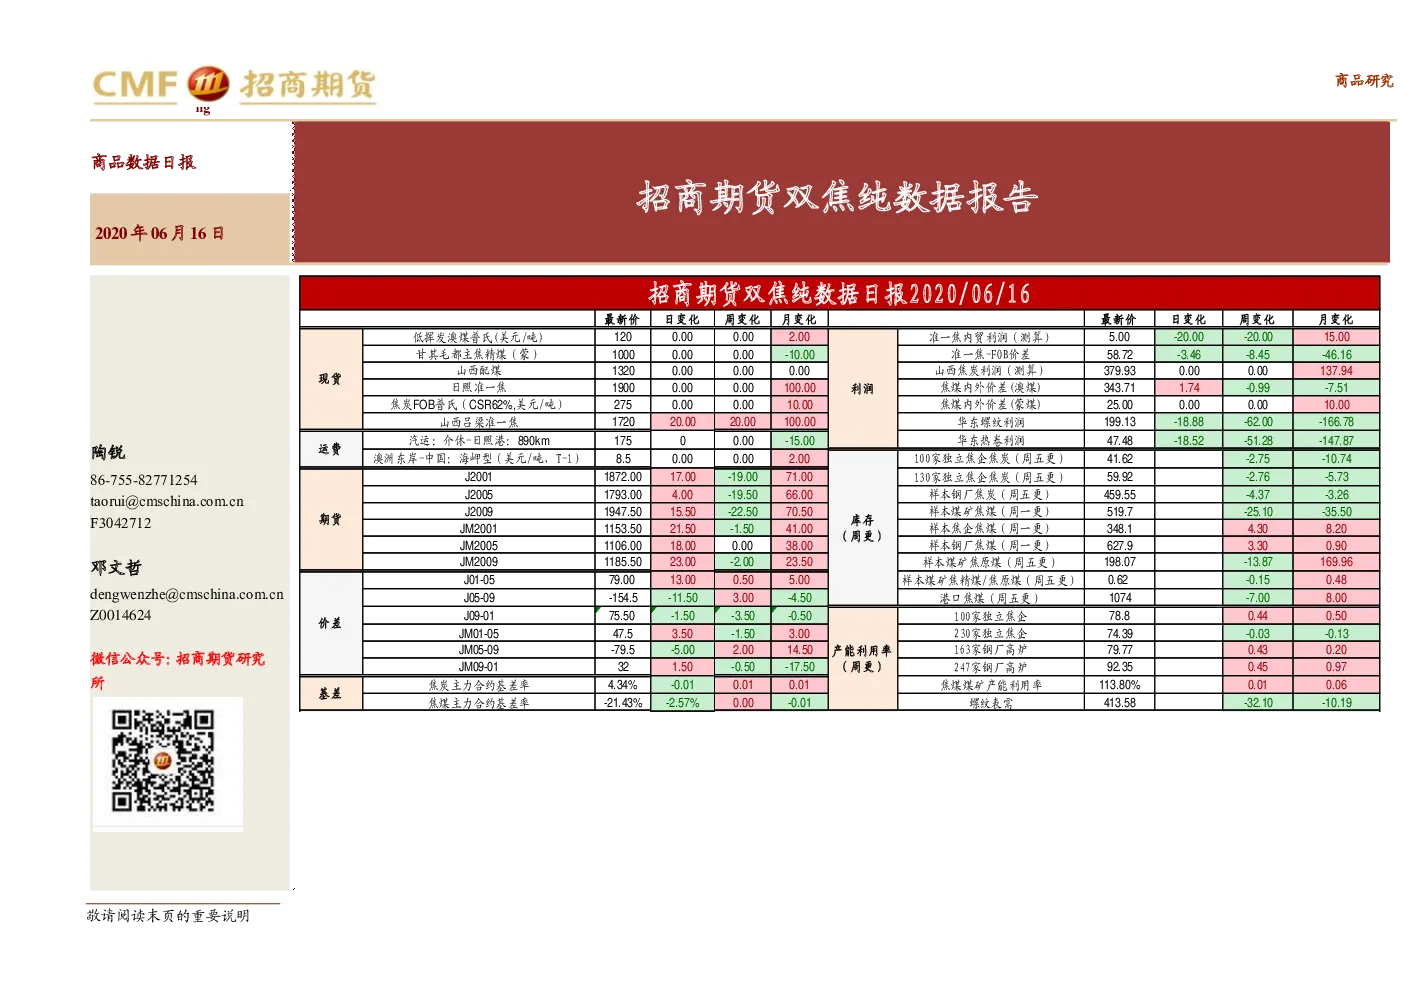Screen dimensions: 1403x992
Task: Open the dengwenzhe@cmschina.com.cn email address
Action: point(187,594)
